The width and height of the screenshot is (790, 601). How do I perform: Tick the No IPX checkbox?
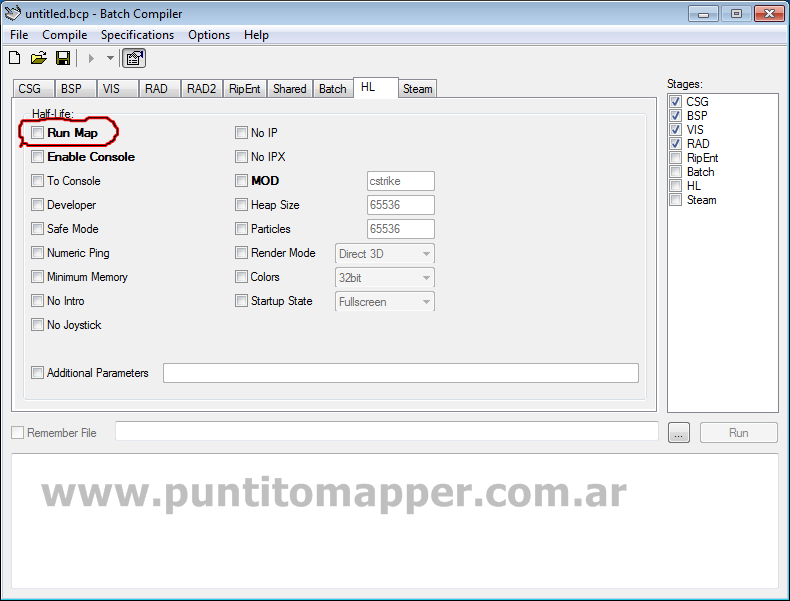coord(241,157)
